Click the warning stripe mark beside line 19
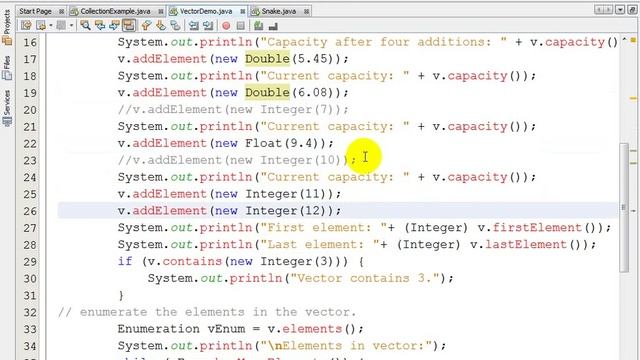The height and width of the screenshot is (360, 640). pos(633,98)
